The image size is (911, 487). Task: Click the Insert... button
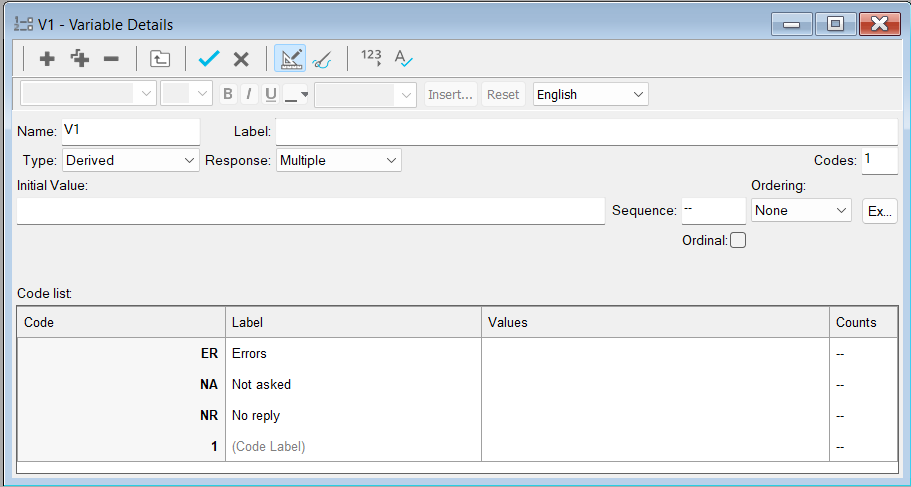(451, 94)
